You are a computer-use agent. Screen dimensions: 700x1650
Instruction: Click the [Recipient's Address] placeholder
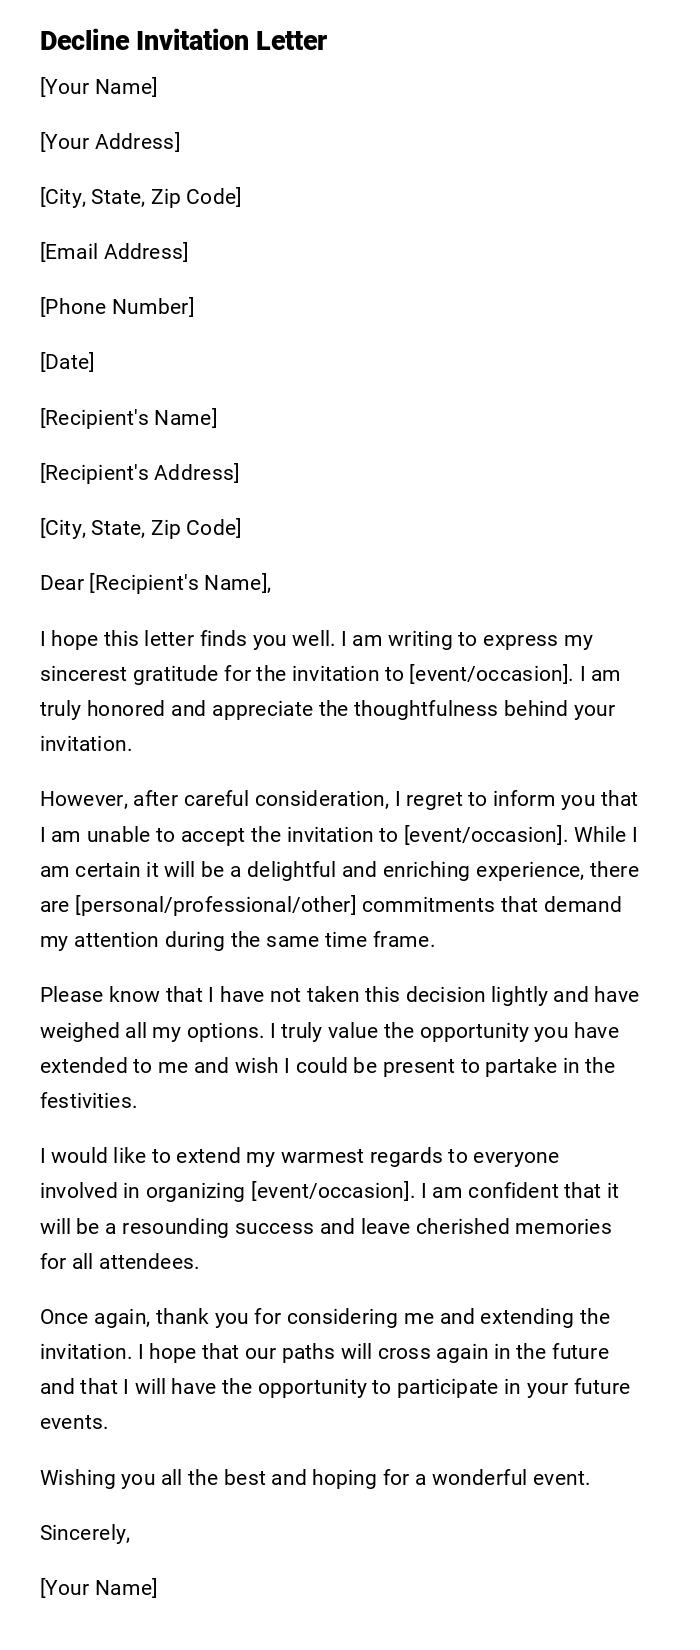(x=139, y=473)
